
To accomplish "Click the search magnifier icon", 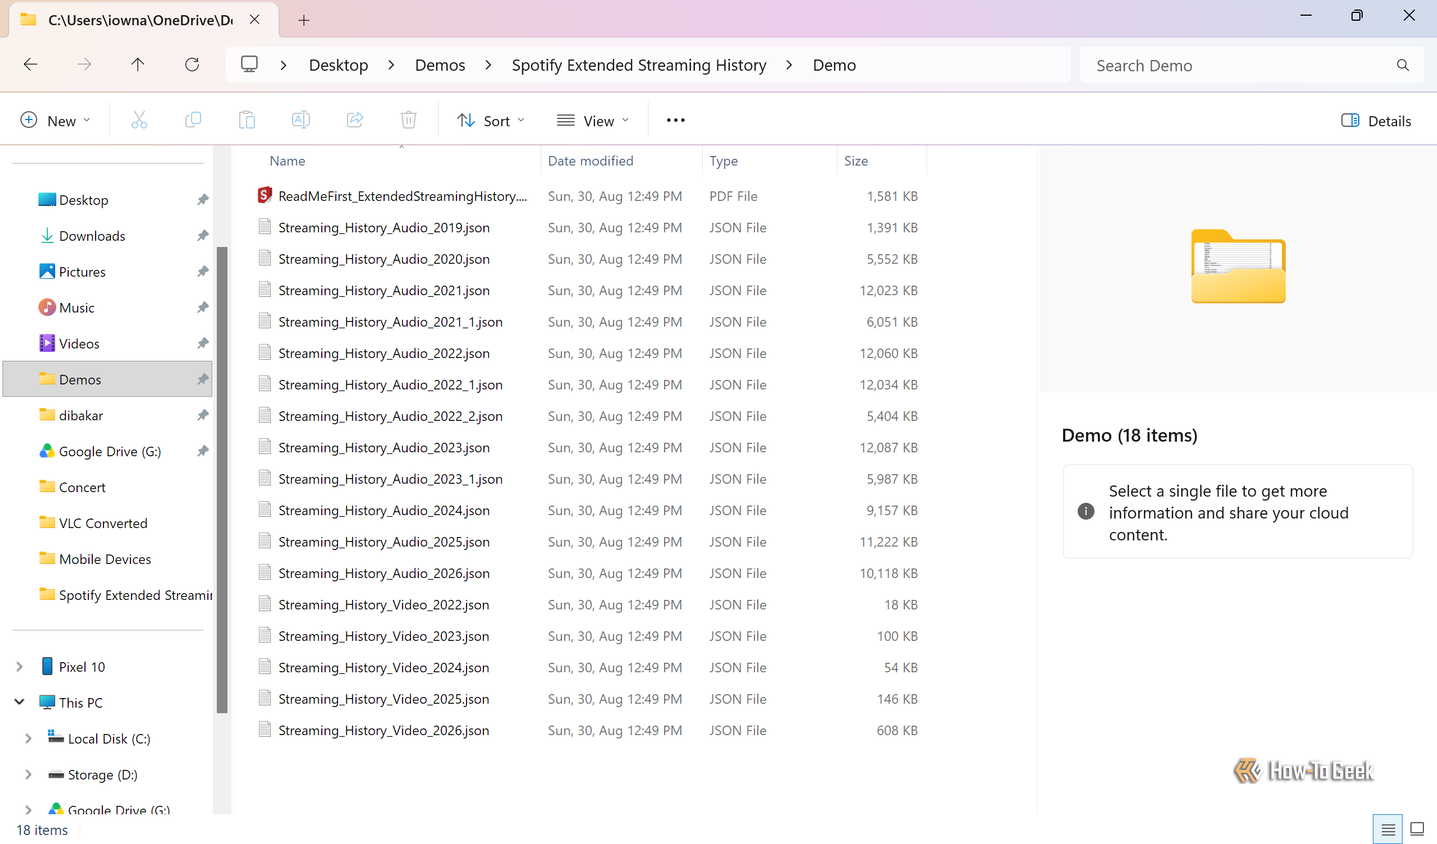I will pos(1403,65).
